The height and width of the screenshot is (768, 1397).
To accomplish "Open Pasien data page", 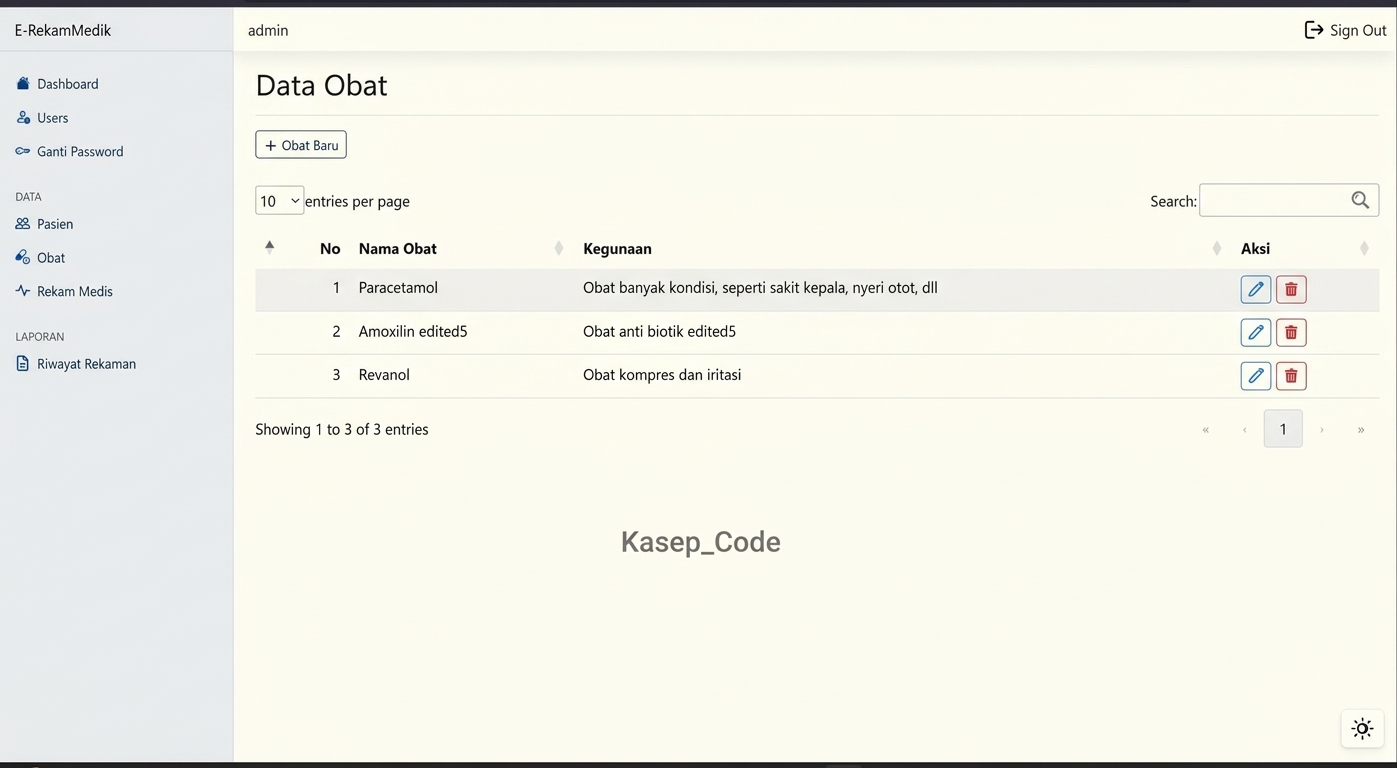I will [44, 224].
